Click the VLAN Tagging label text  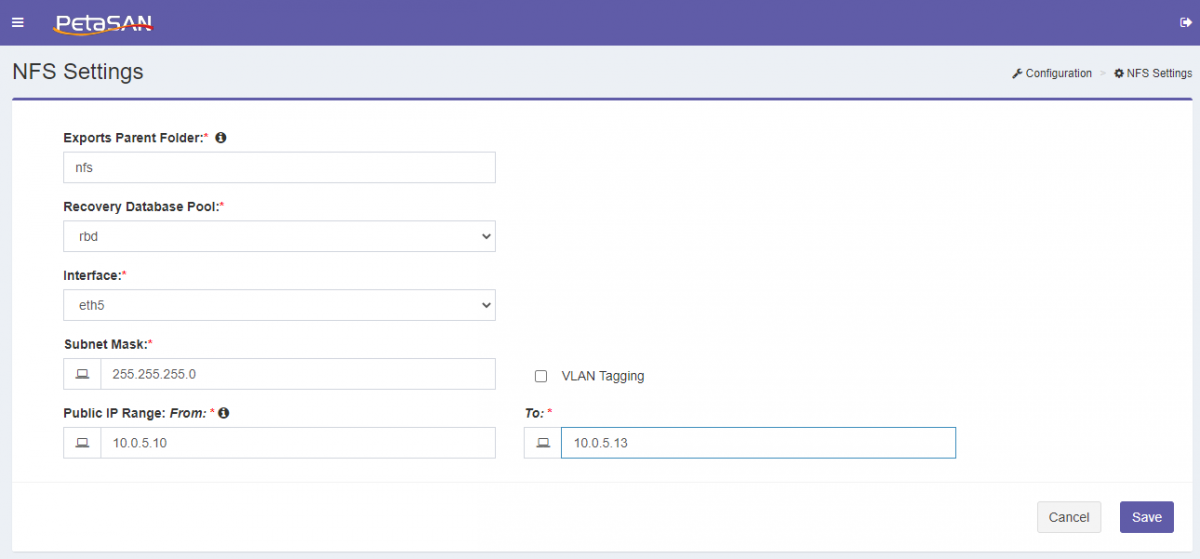[x=603, y=376]
